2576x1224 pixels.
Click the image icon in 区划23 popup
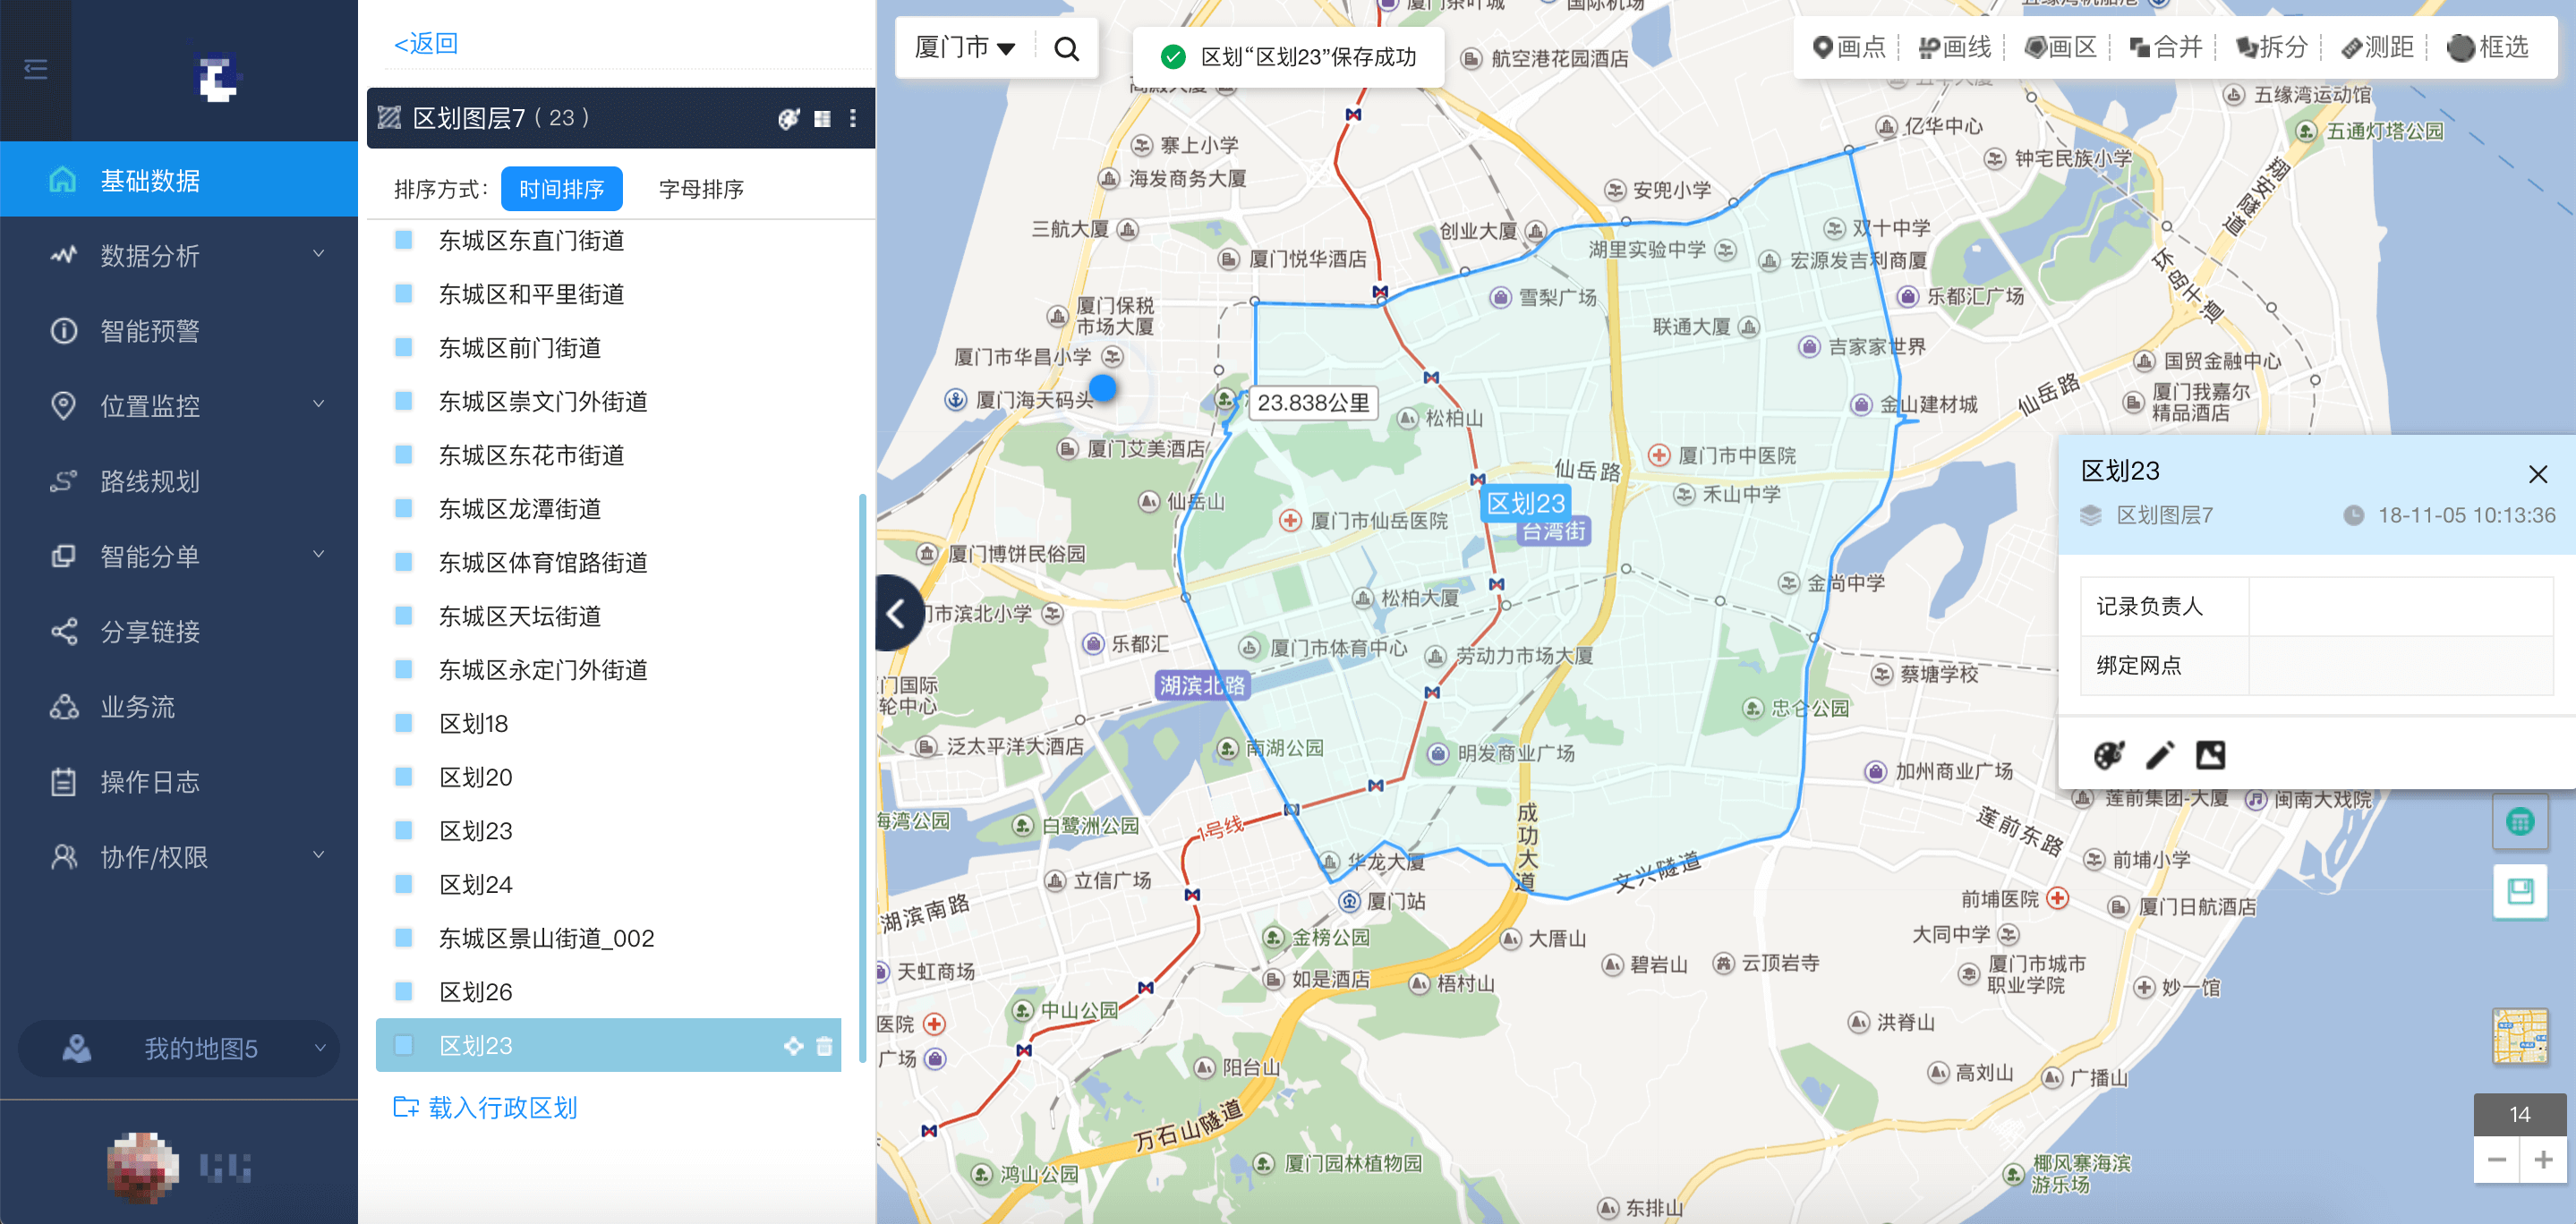point(2210,755)
